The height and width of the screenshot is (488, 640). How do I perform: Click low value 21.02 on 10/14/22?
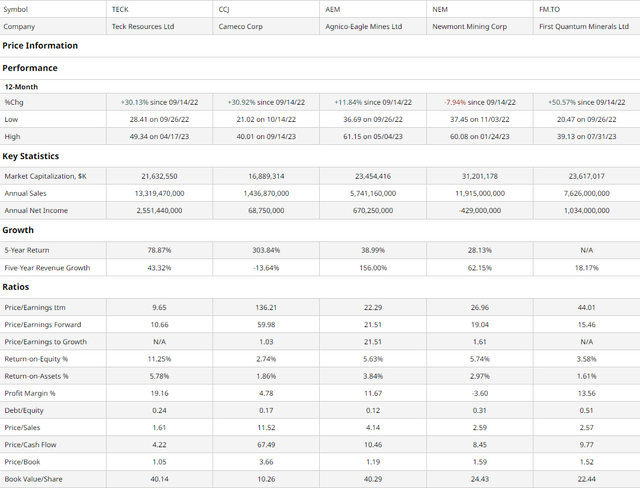pos(266,120)
